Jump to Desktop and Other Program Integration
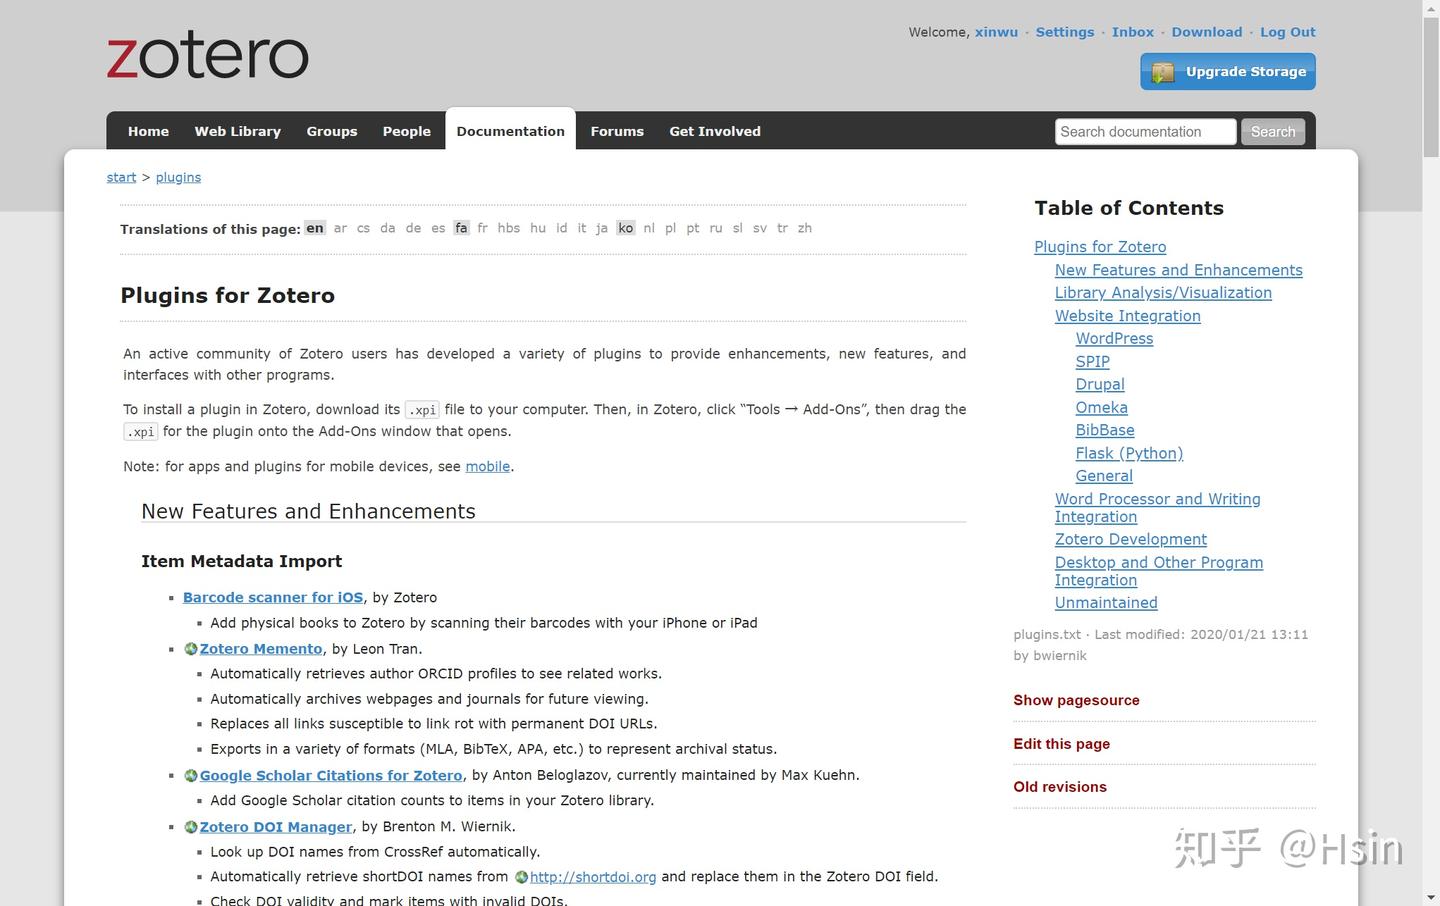The height and width of the screenshot is (906, 1440). [1159, 571]
